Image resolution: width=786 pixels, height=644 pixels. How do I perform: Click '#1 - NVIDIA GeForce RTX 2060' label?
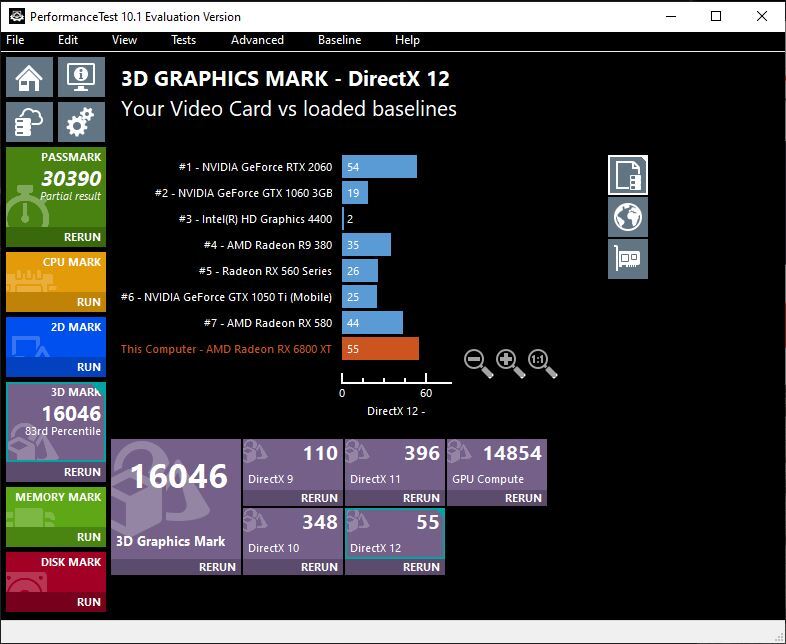(256, 167)
